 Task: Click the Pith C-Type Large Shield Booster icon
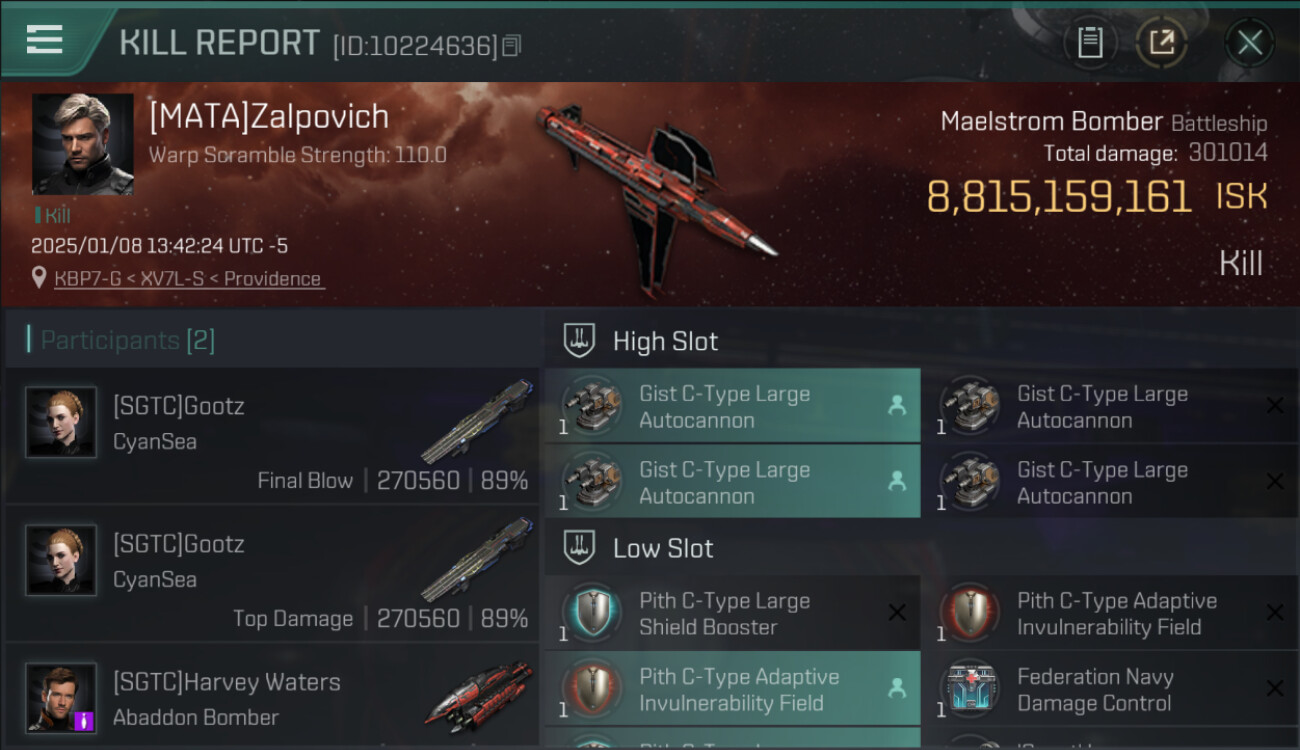(591, 612)
